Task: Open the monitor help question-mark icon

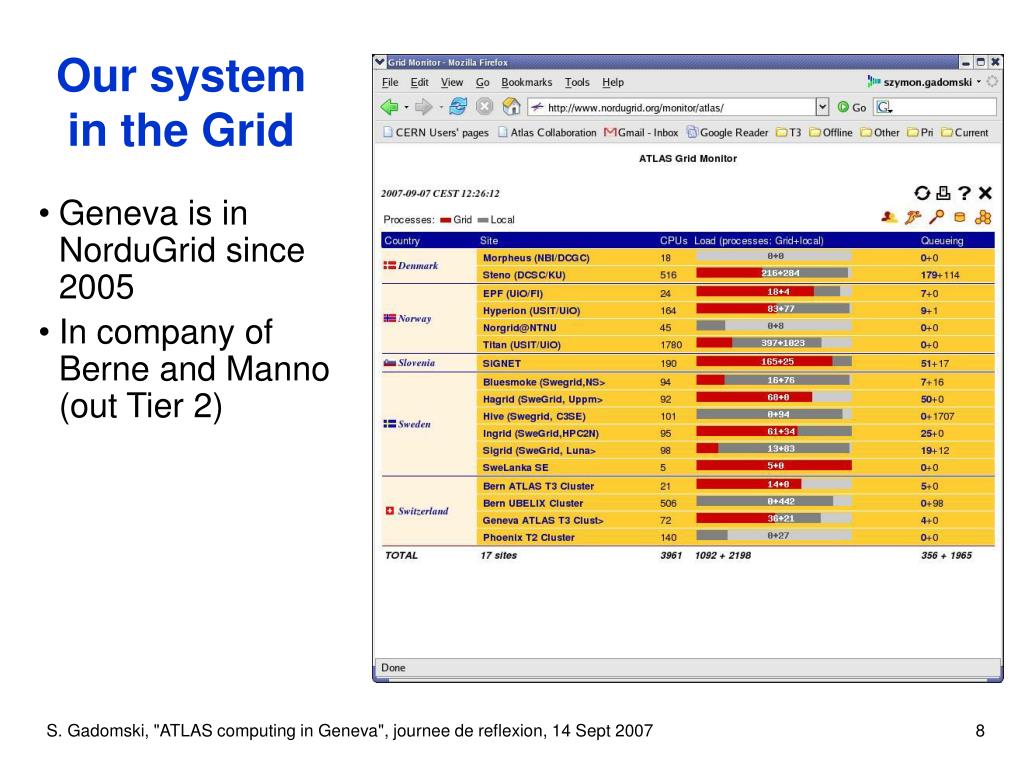Action: [964, 193]
